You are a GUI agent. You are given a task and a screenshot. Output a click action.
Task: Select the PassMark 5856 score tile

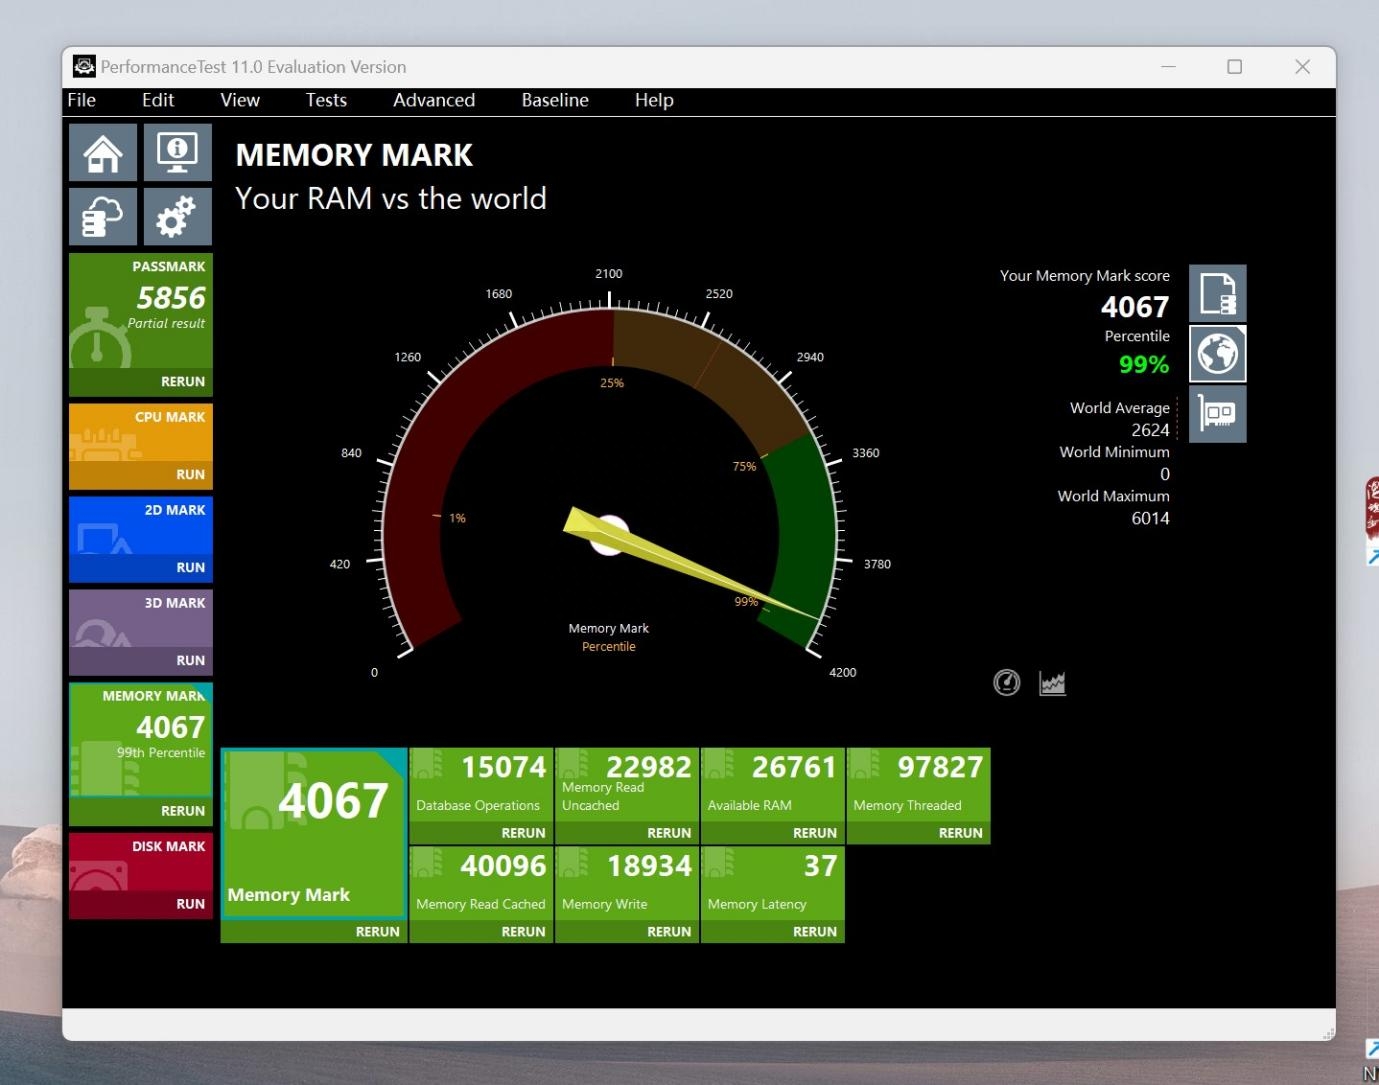[x=141, y=310]
